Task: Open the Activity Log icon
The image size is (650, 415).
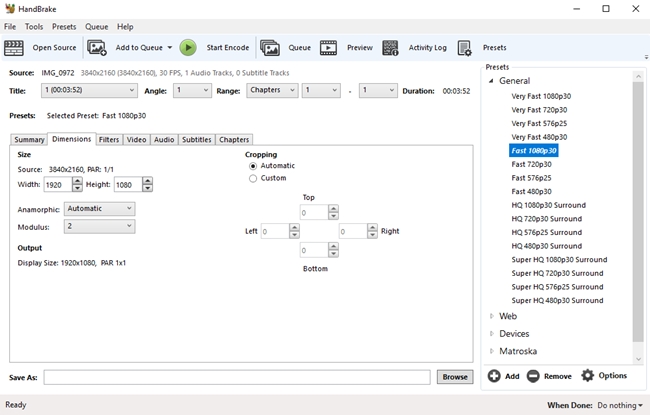Action: coord(390,47)
